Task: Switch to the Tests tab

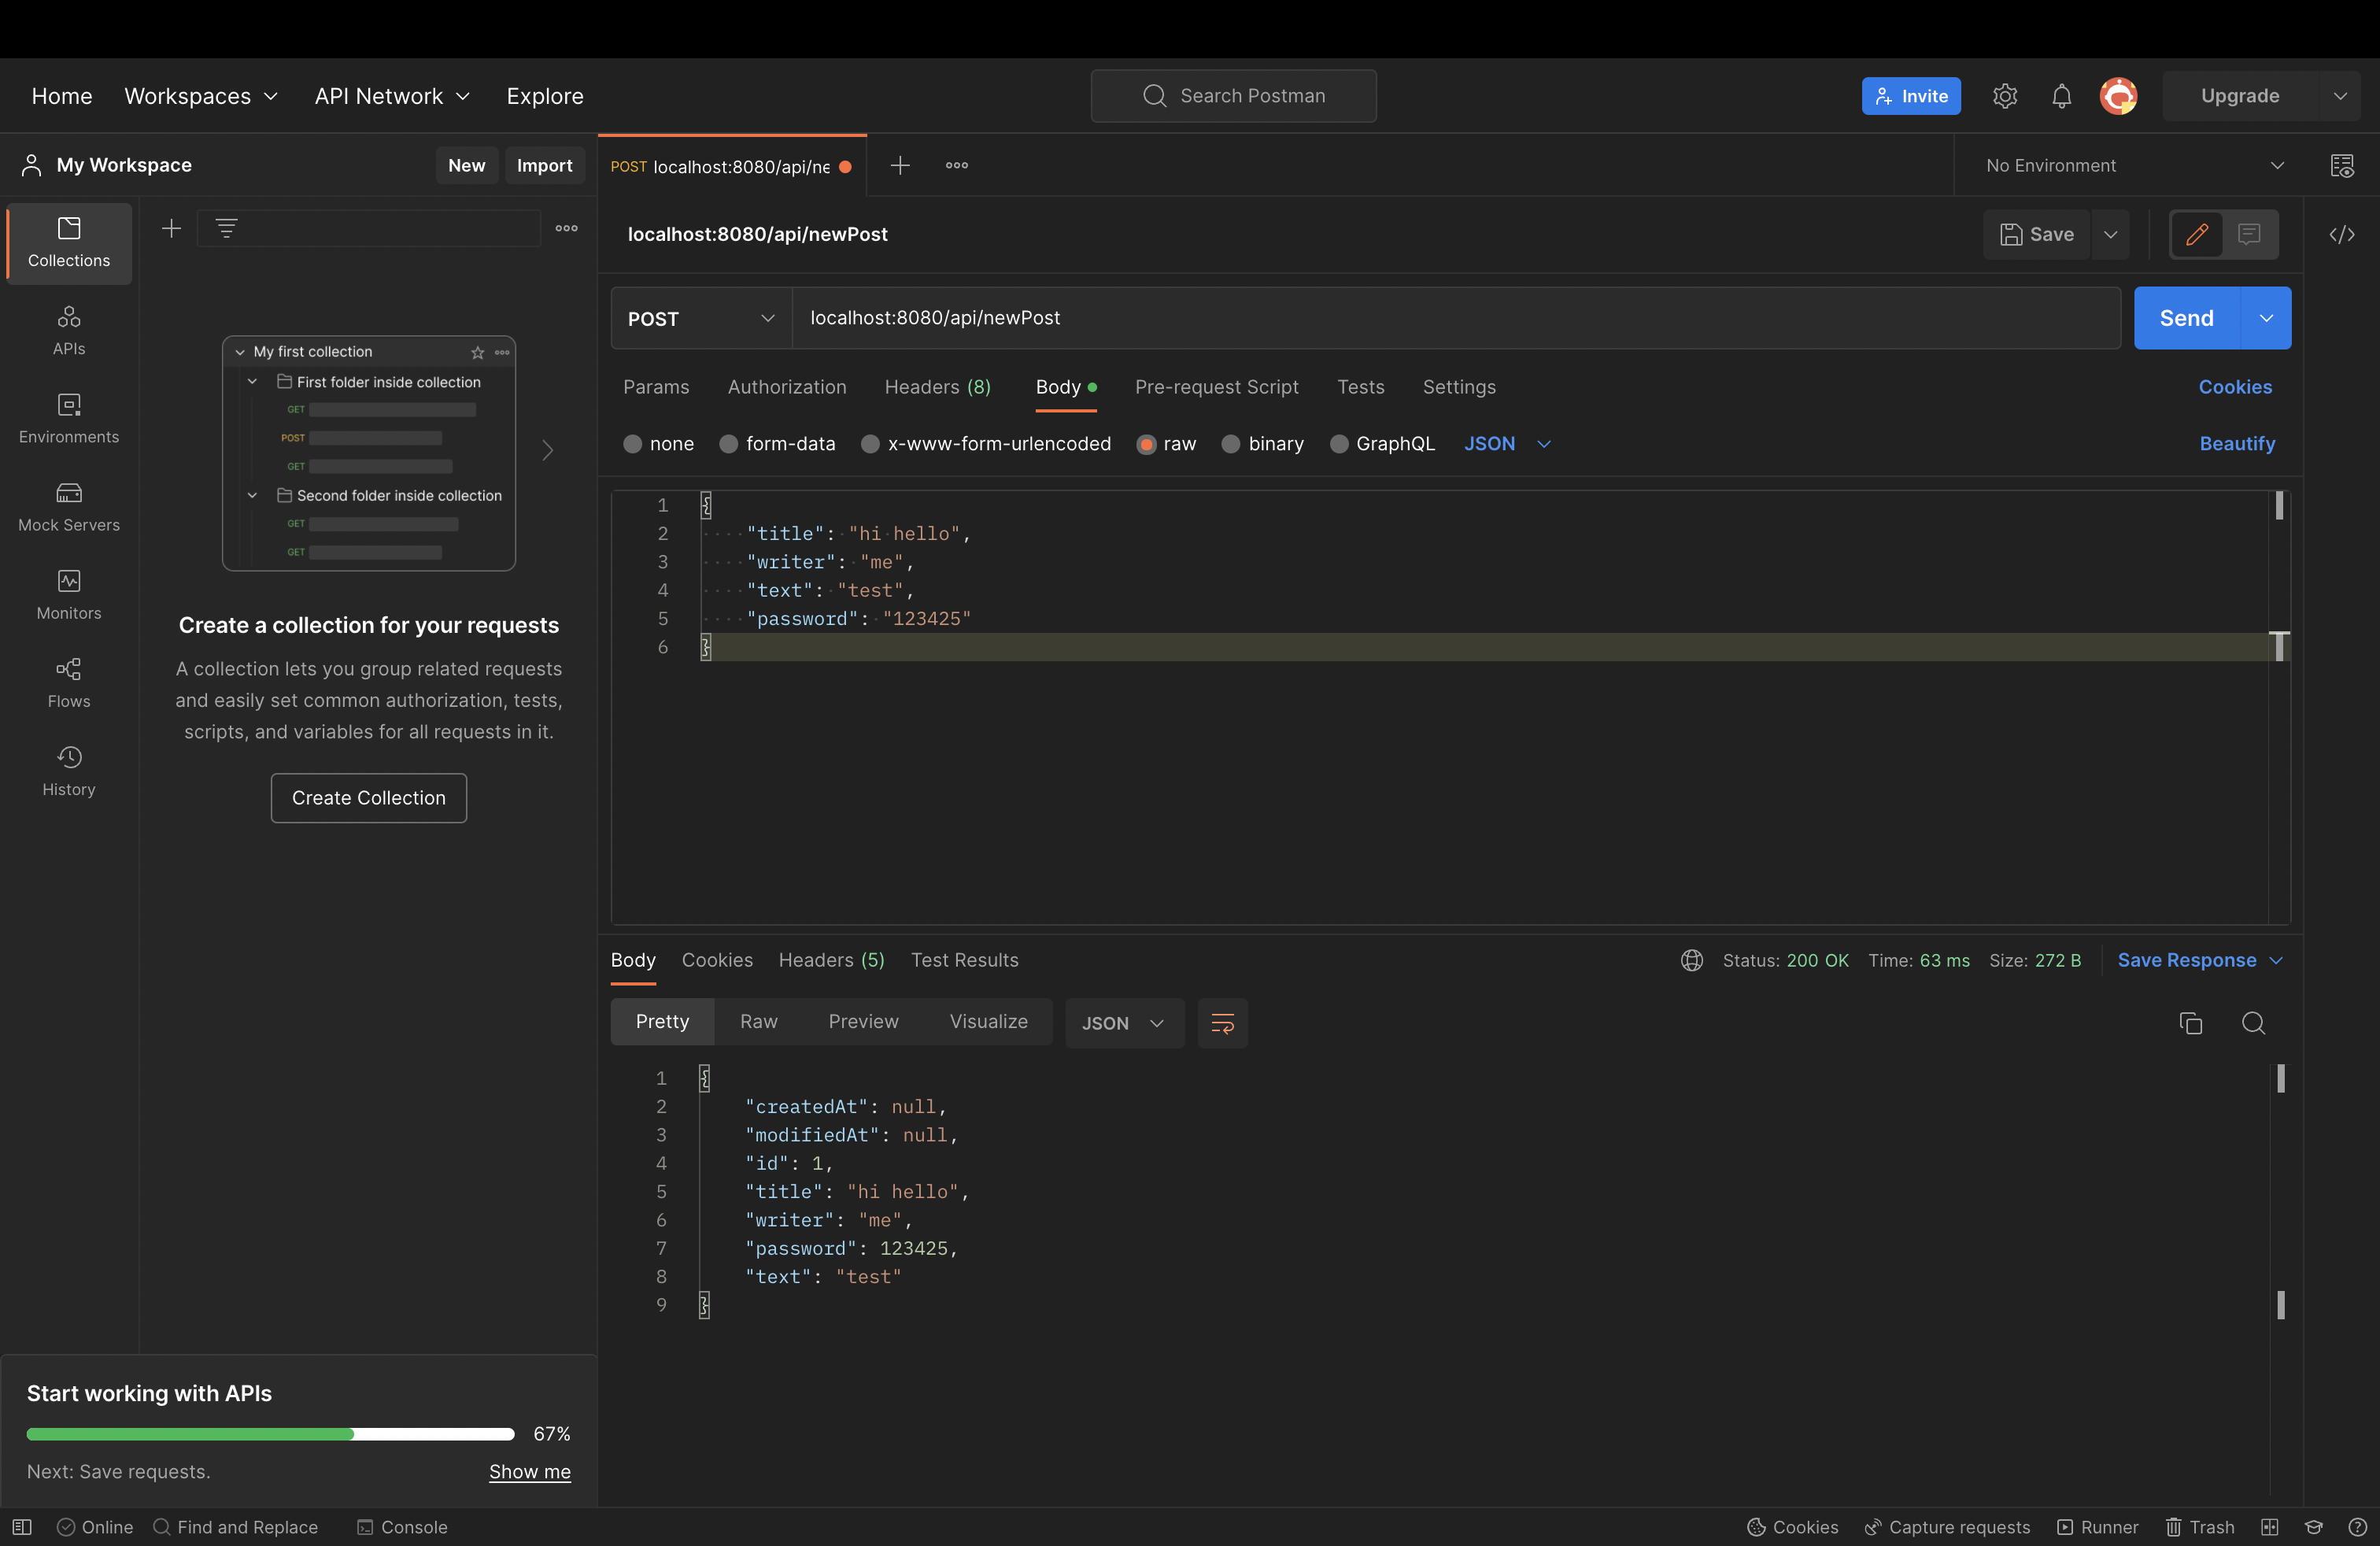Action: pyautogui.click(x=1360, y=387)
